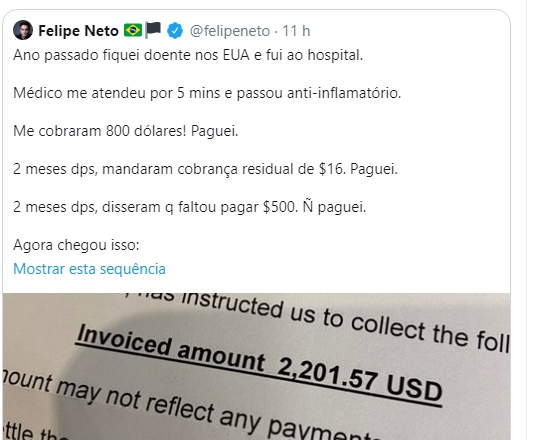Click the line about Médico me atendeu
The height and width of the screenshot is (440, 535).
pos(207,93)
